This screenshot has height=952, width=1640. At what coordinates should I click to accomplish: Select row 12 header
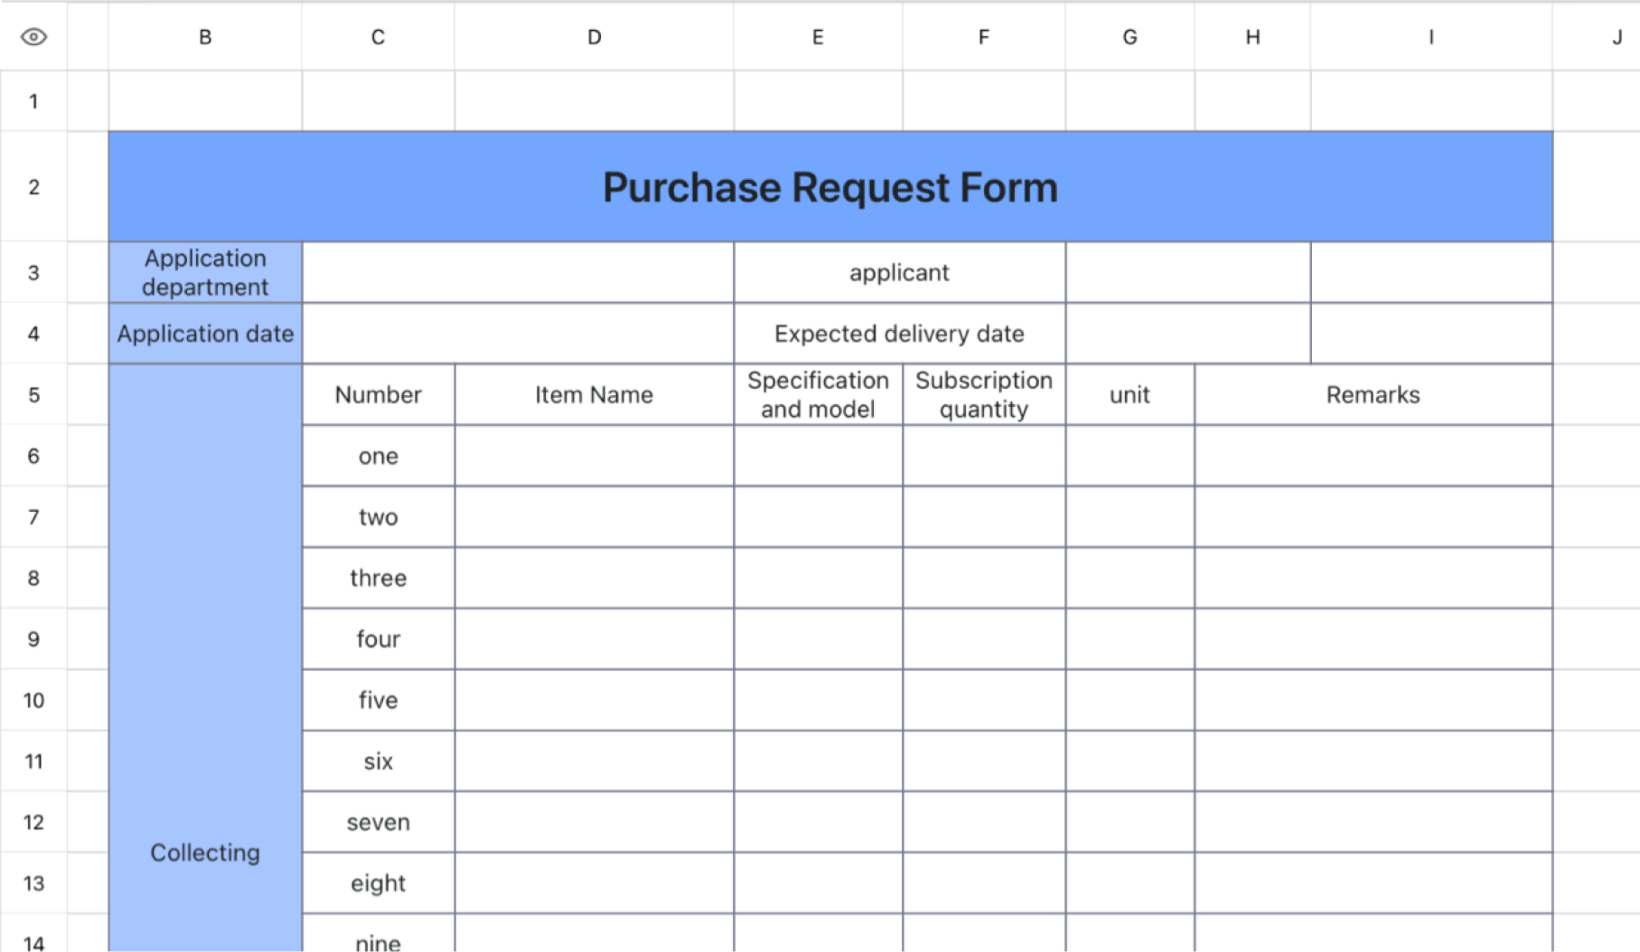click(x=34, y=822)
